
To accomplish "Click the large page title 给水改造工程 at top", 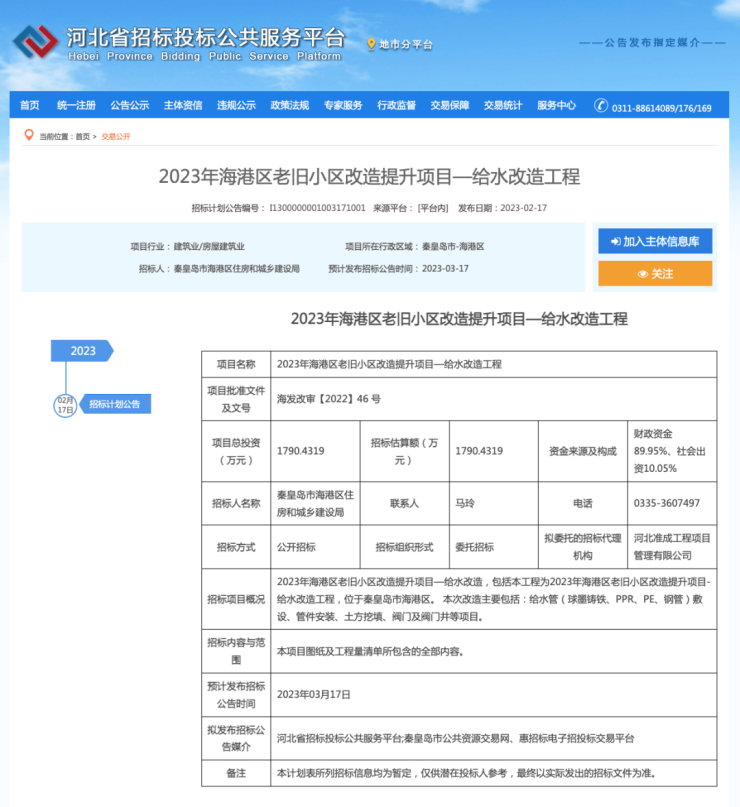I will pyautogui.click(x=369, y=177).
